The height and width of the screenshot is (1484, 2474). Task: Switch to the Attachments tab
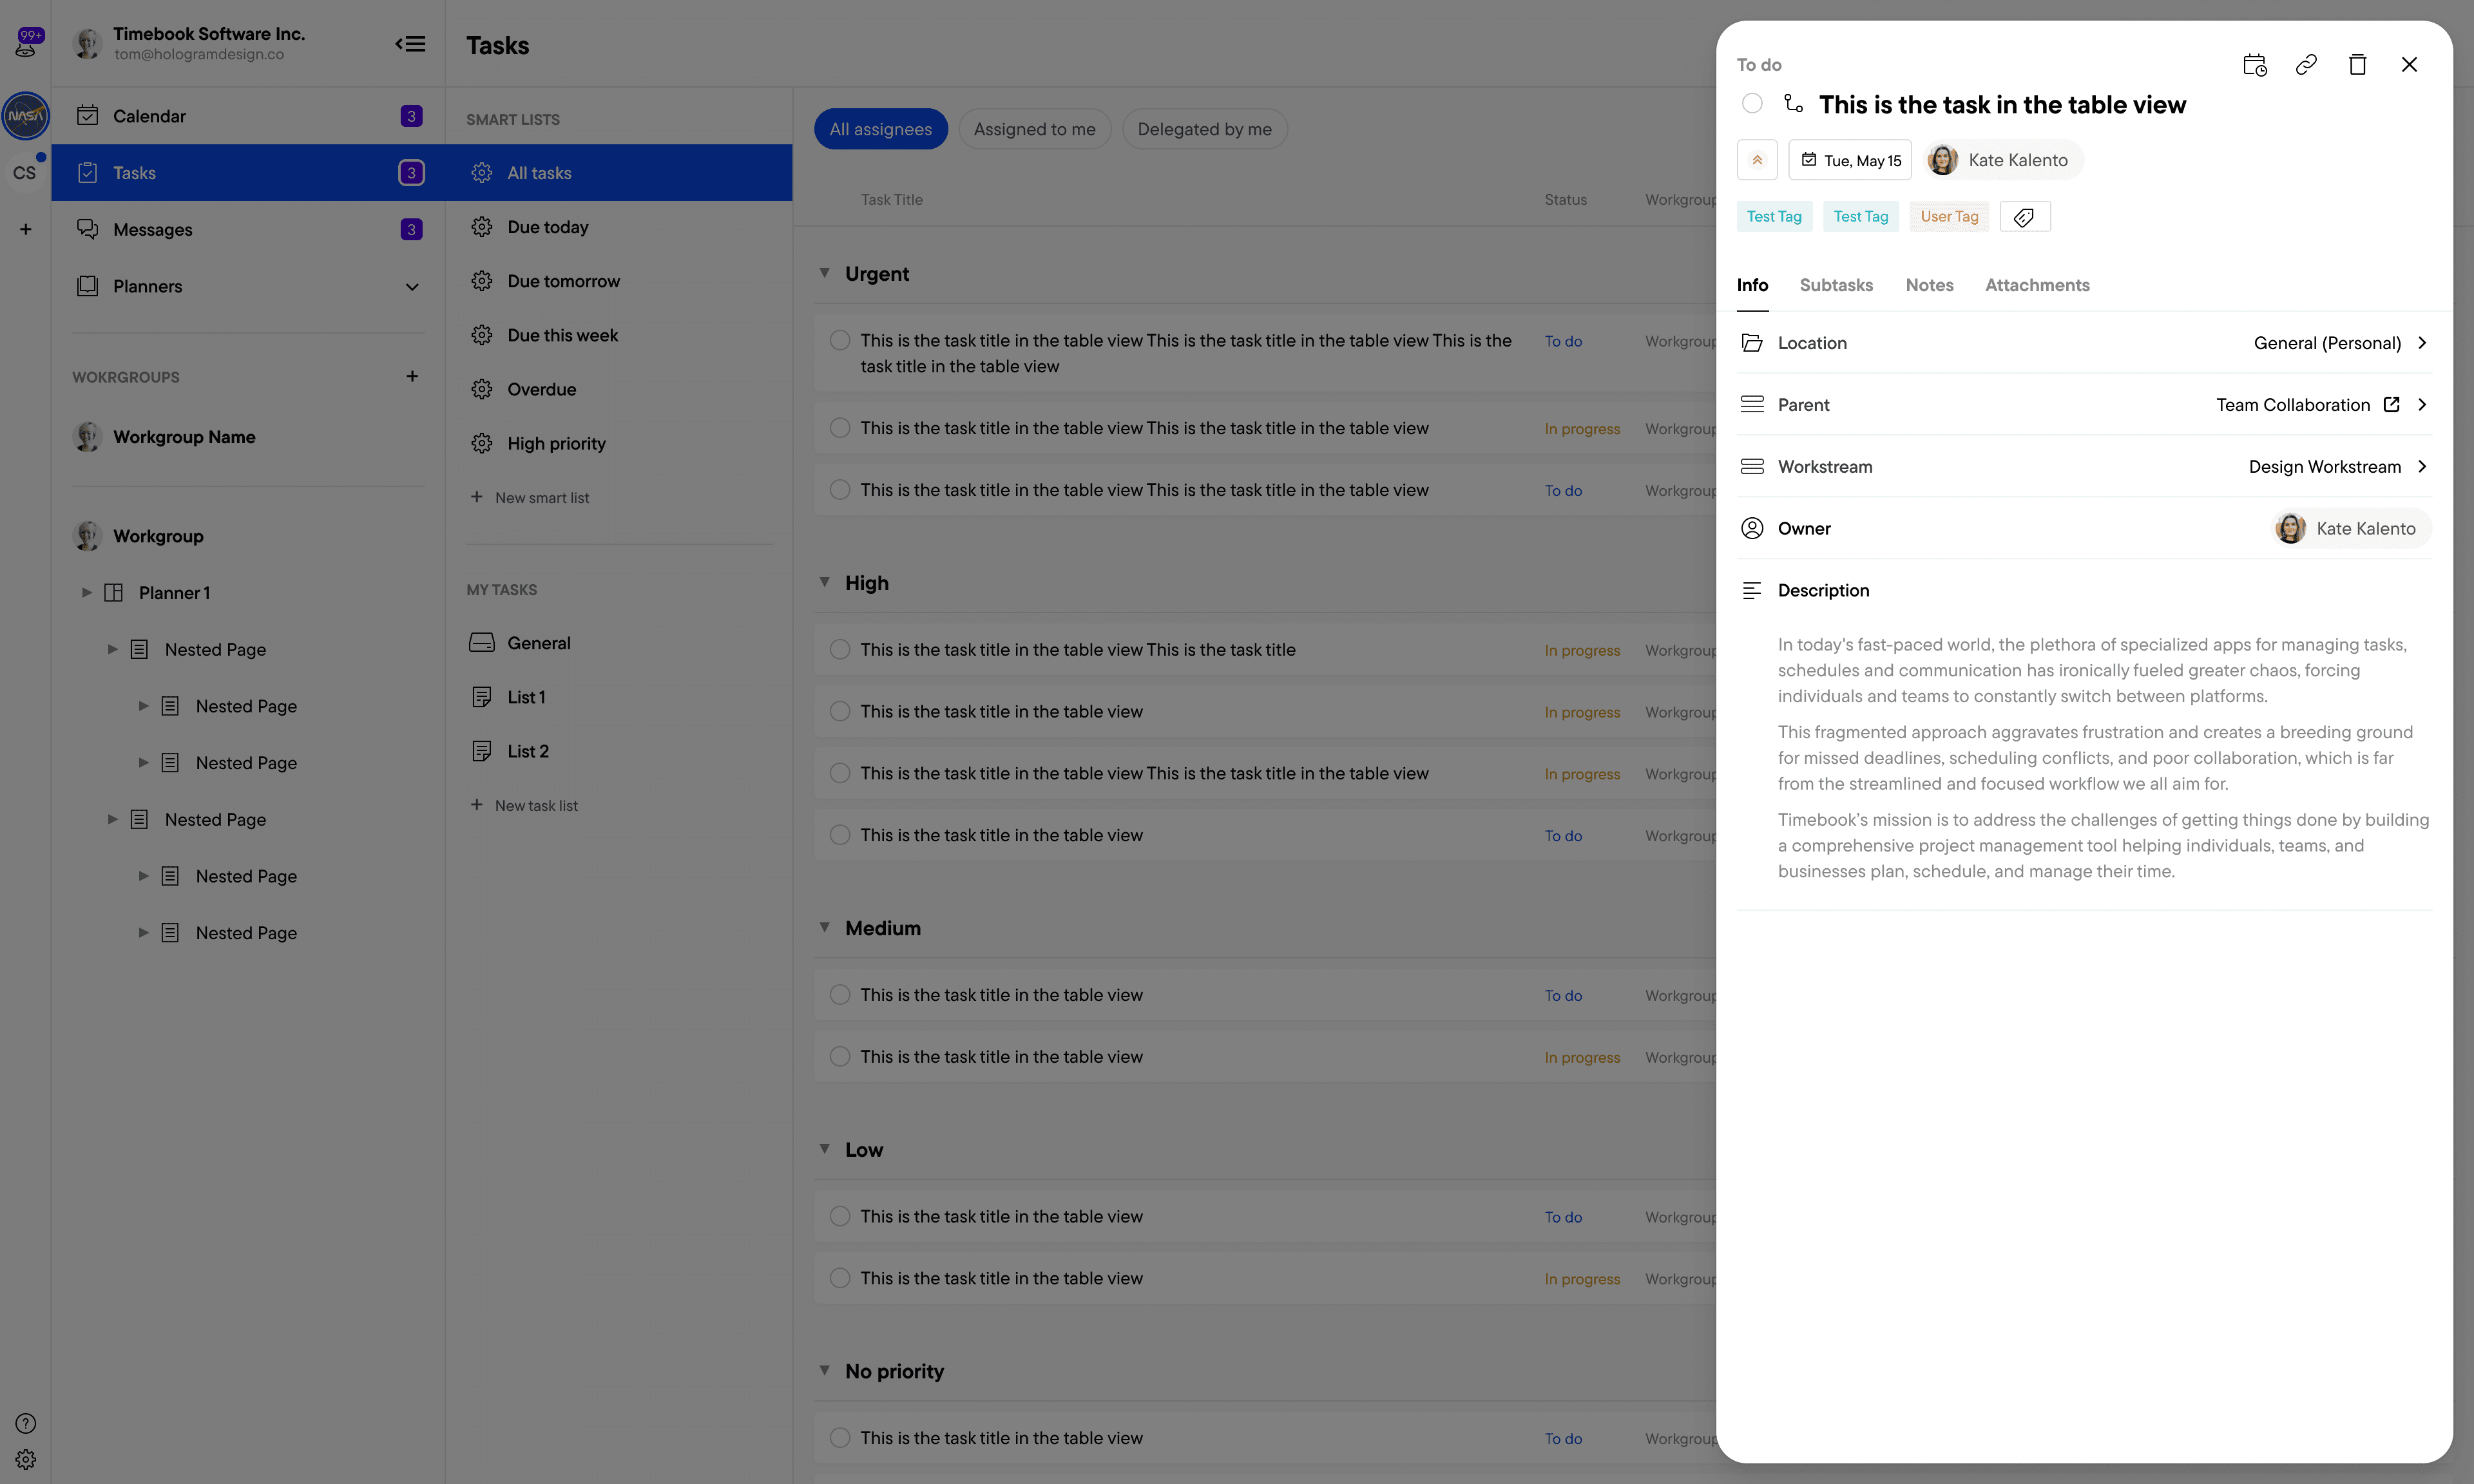click(x=2037, y=285)
